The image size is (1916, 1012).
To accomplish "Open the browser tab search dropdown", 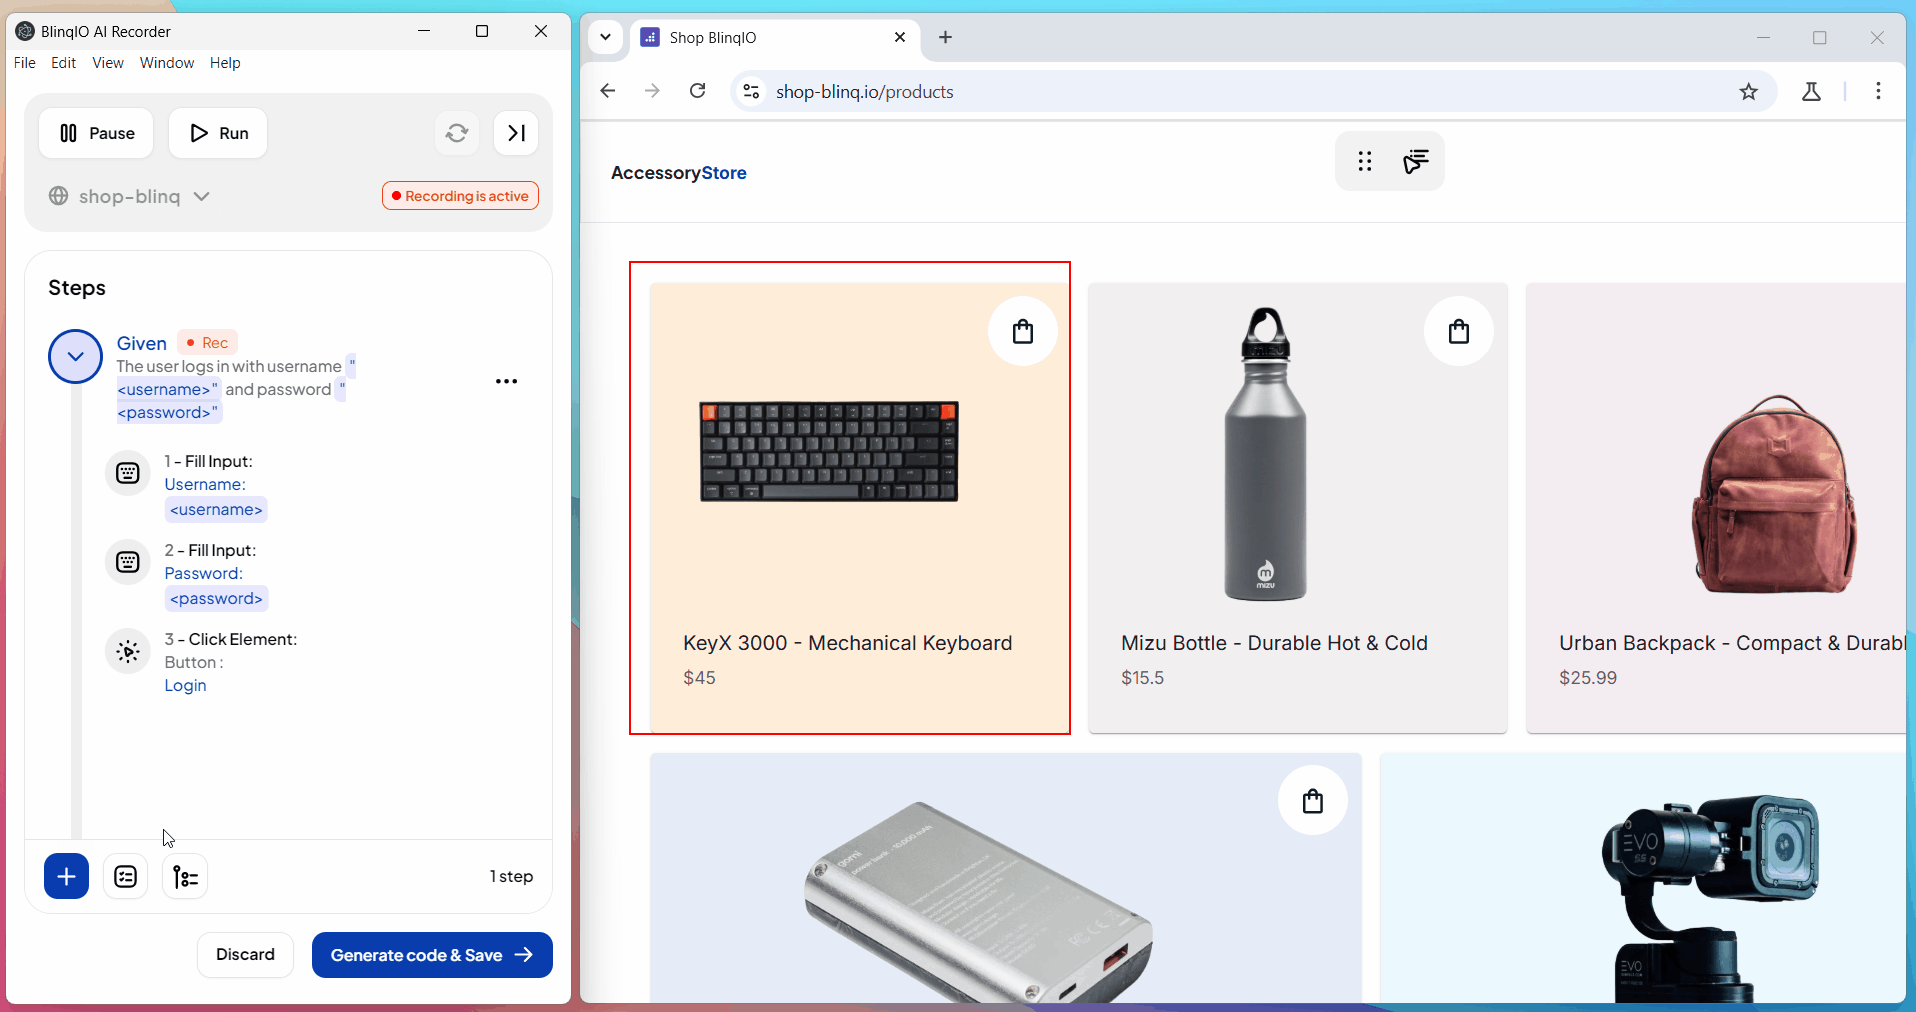I will 605,37.
